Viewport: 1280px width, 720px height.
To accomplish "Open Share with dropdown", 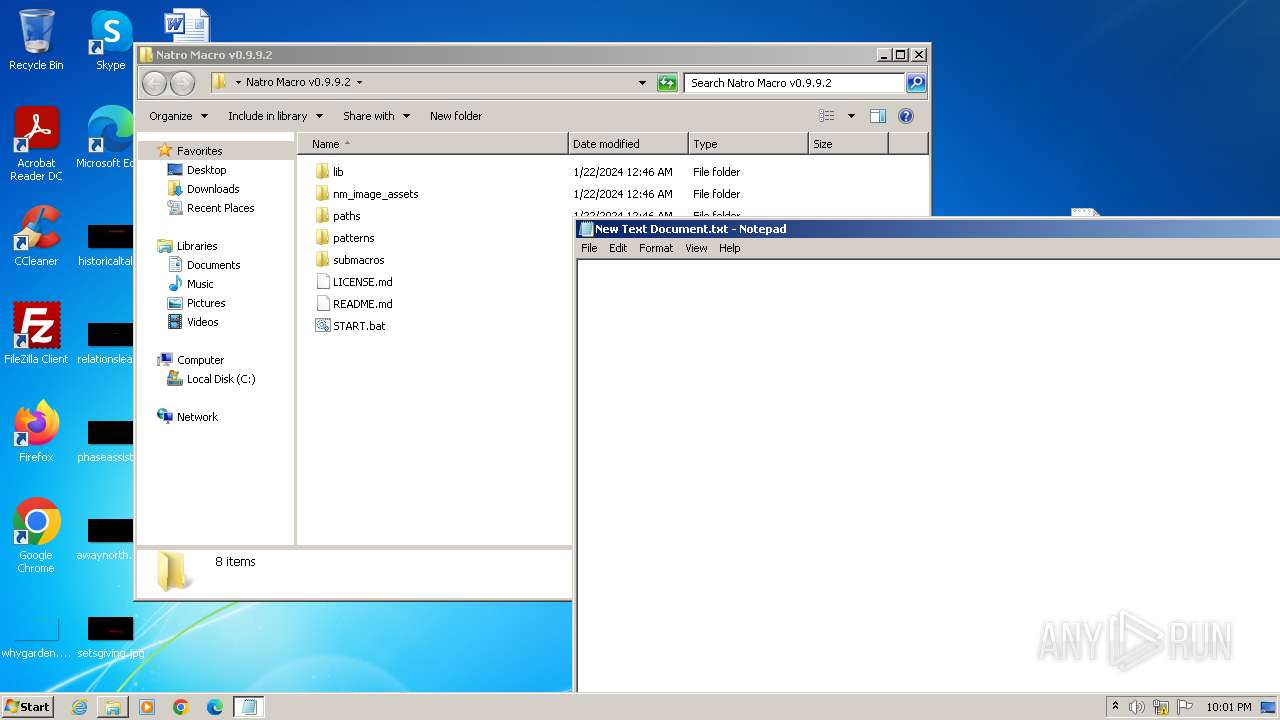I will [376, 116].
